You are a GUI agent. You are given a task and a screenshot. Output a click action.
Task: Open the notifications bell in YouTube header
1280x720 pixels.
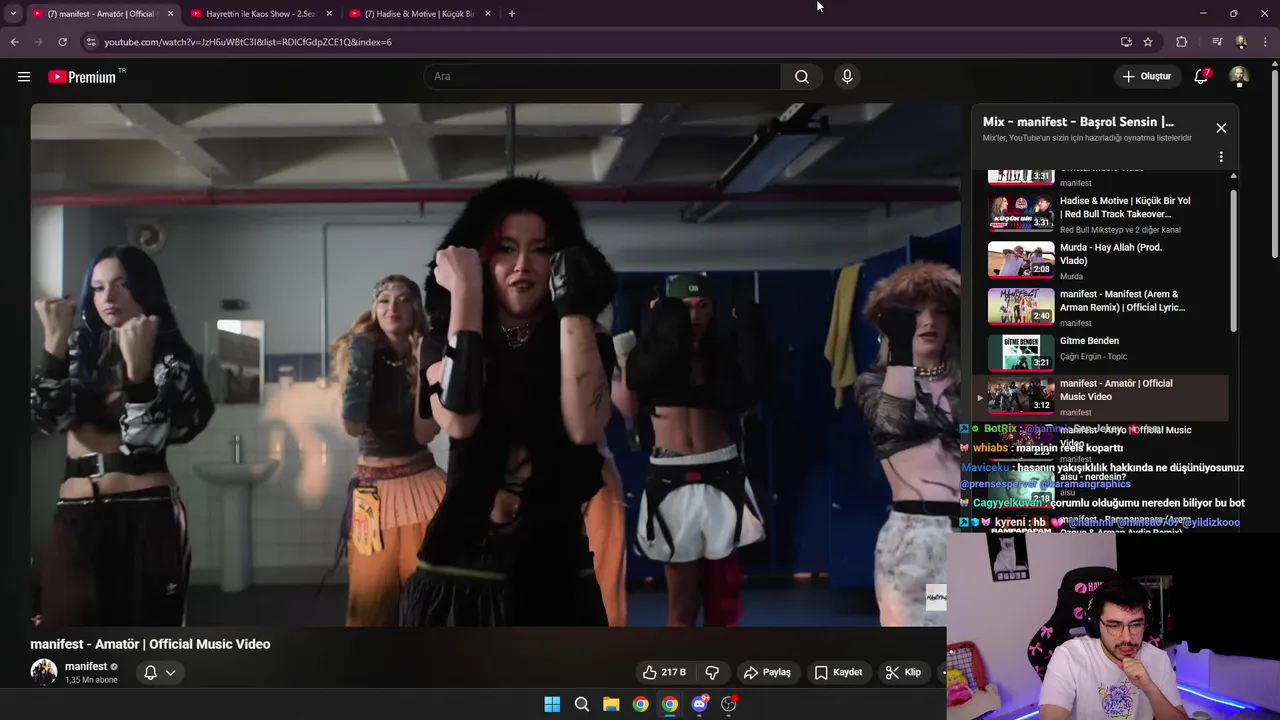point(1202,77)
